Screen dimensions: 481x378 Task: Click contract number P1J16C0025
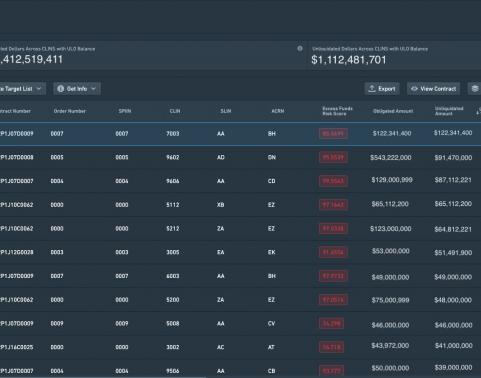[17, 347]
